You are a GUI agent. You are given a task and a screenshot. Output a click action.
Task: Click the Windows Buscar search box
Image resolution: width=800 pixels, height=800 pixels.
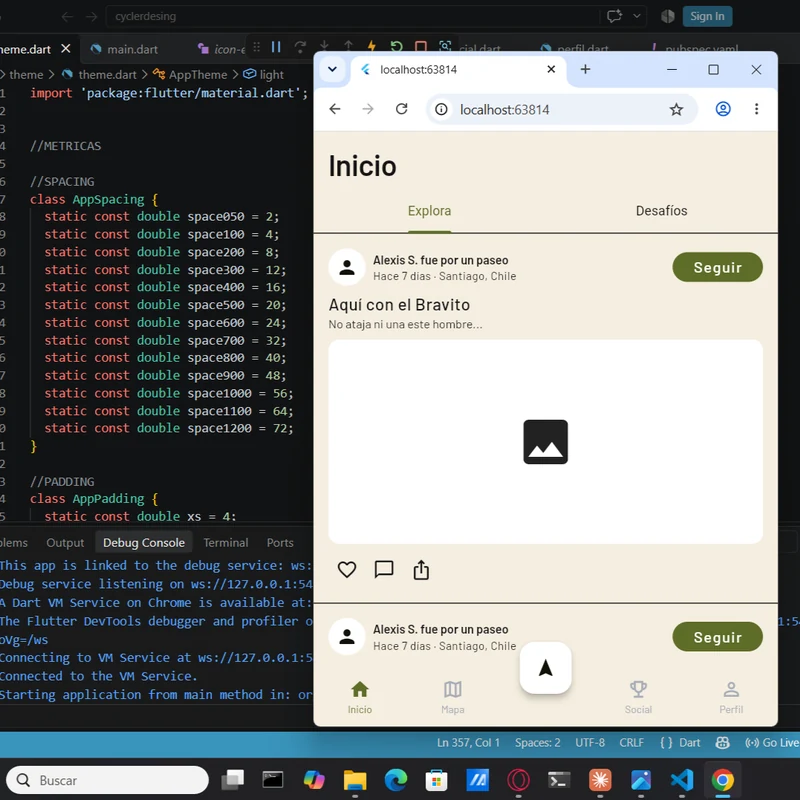(108, 780)
